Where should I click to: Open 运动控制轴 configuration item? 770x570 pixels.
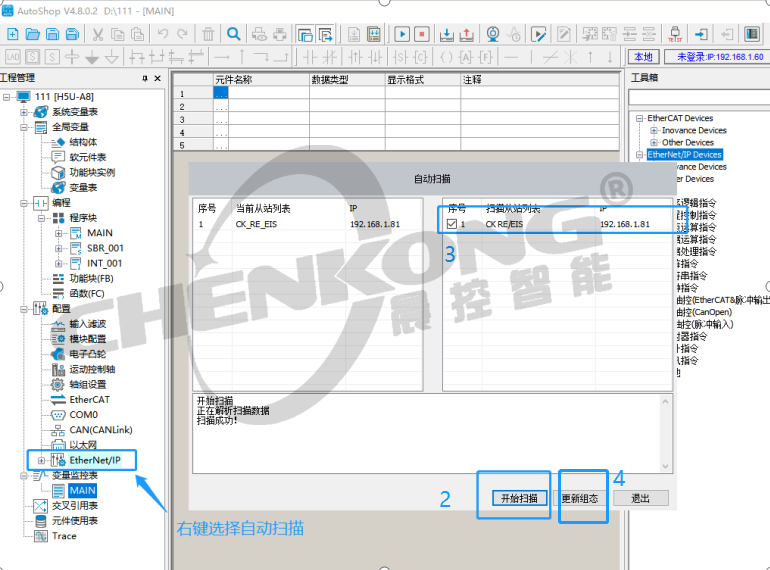pyautogui.click(x=92, y=369)
